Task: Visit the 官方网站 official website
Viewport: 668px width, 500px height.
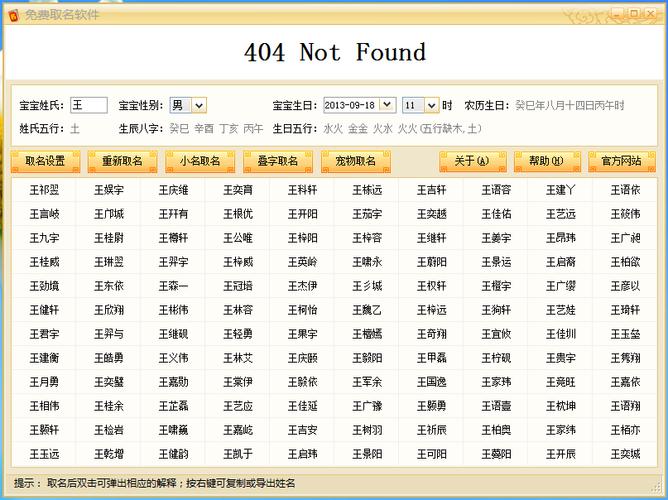Action: tap(622, 161)
